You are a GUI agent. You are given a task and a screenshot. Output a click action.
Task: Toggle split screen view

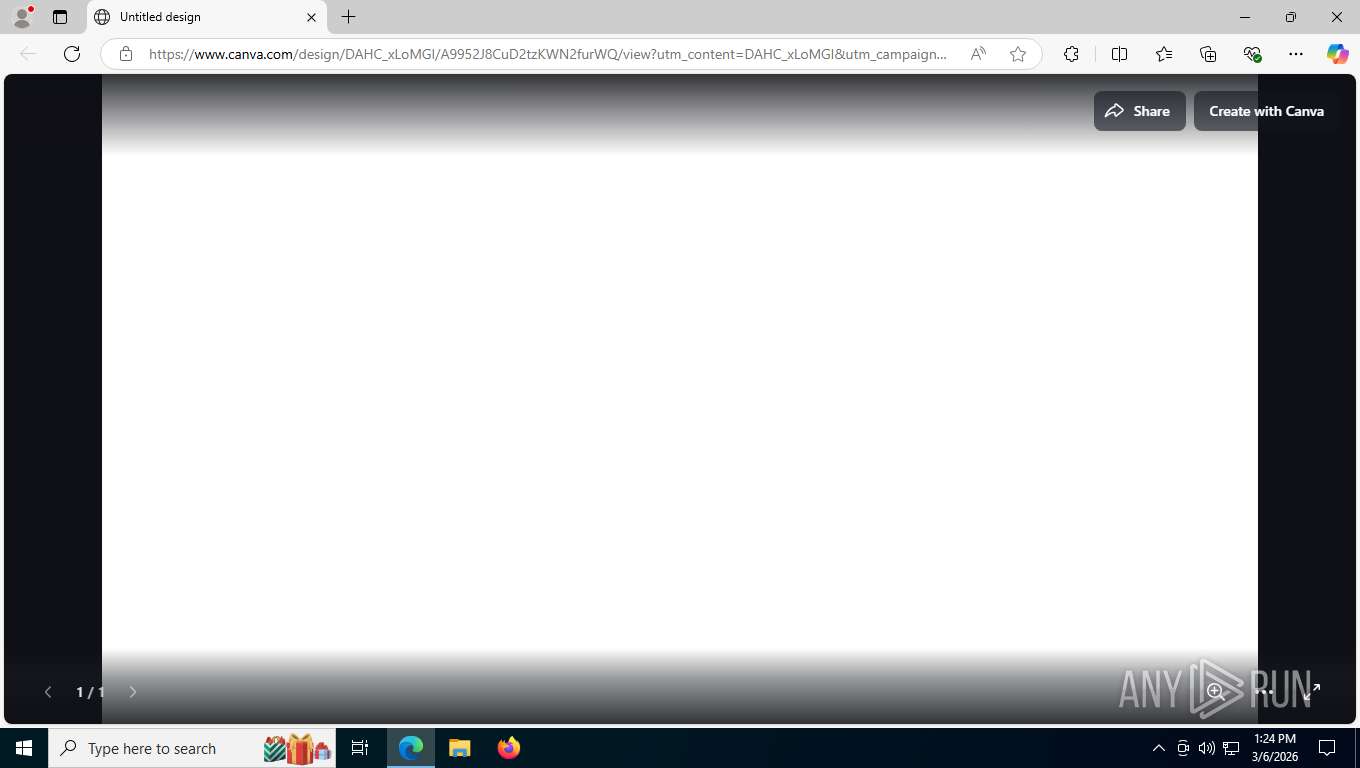(1119, 54)
